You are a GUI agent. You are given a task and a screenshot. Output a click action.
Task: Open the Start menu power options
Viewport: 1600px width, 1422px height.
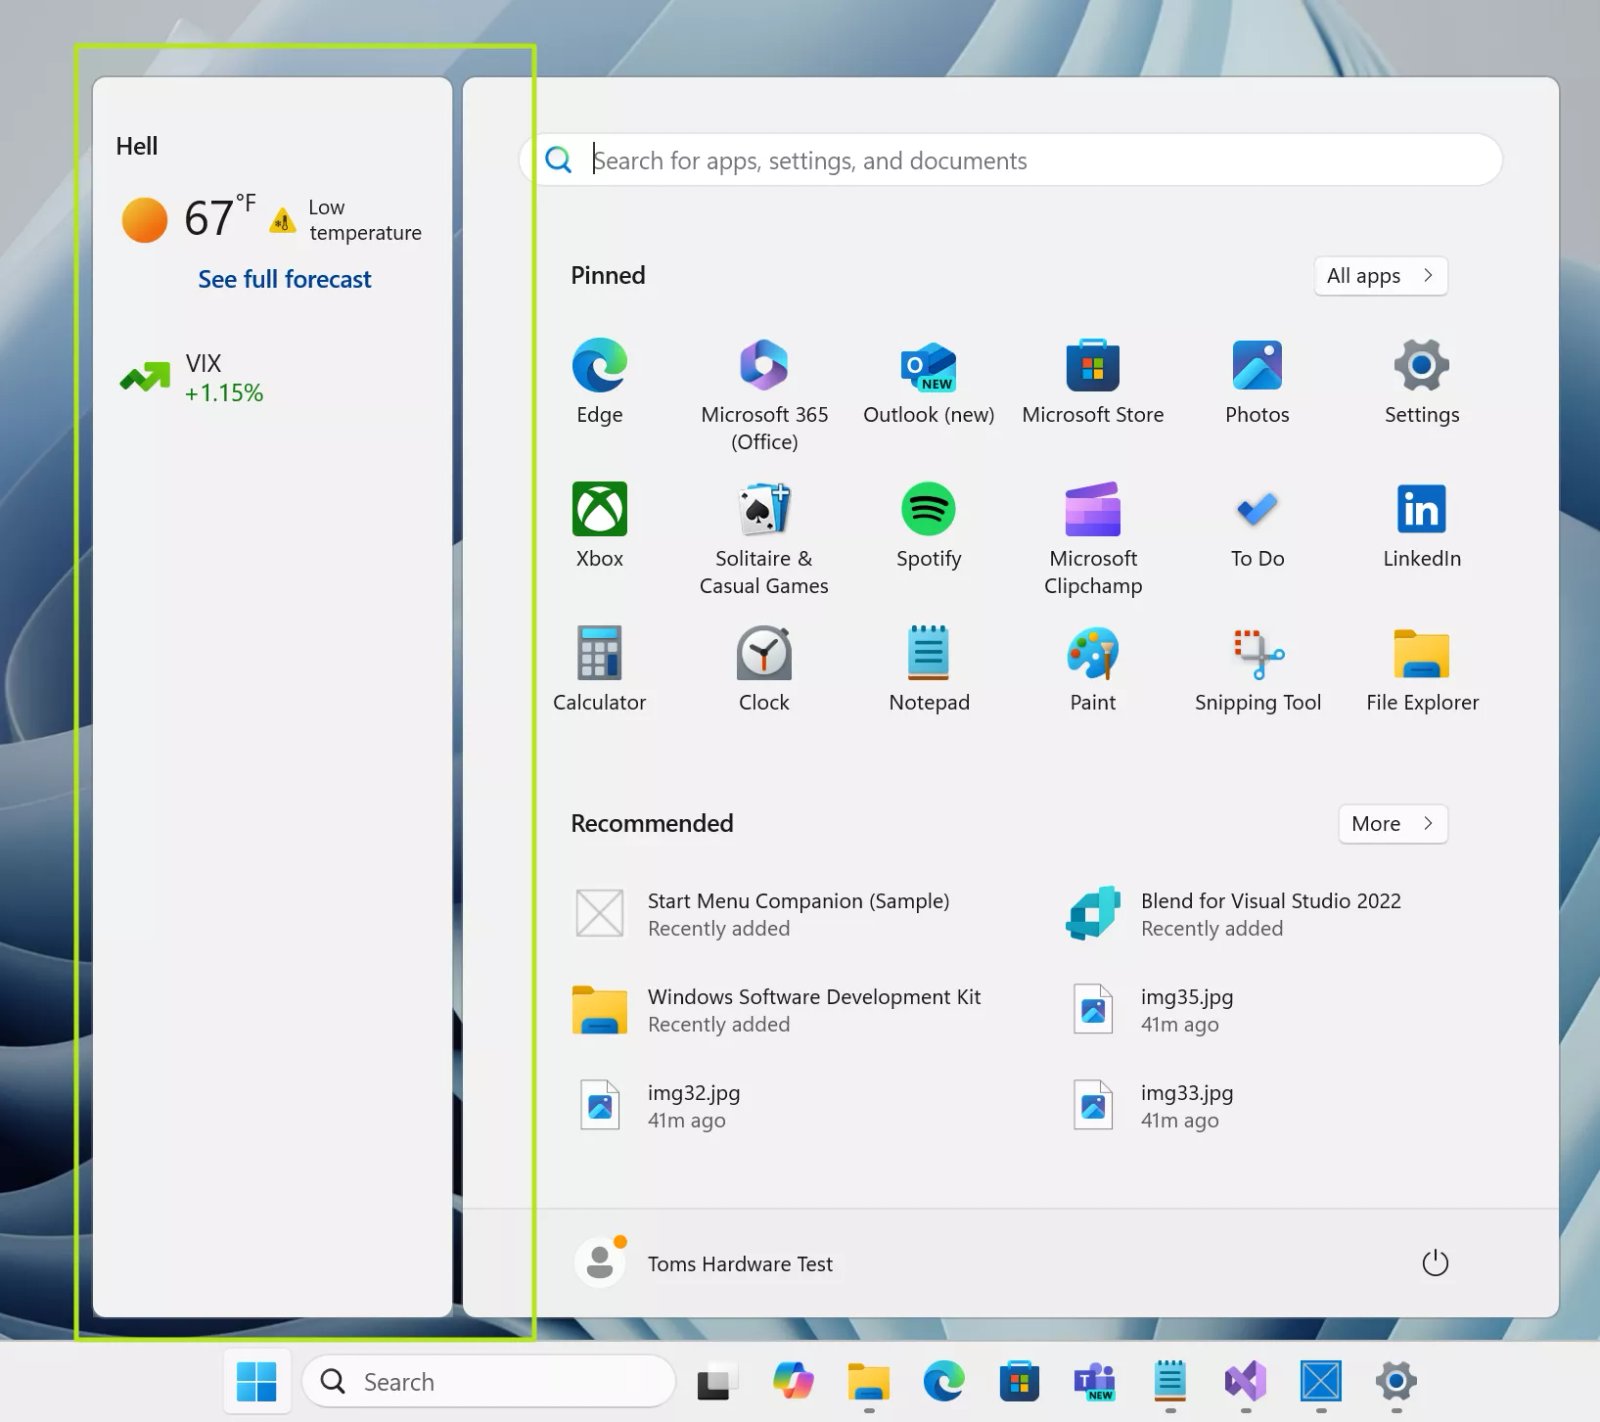coord(1435,1263)
